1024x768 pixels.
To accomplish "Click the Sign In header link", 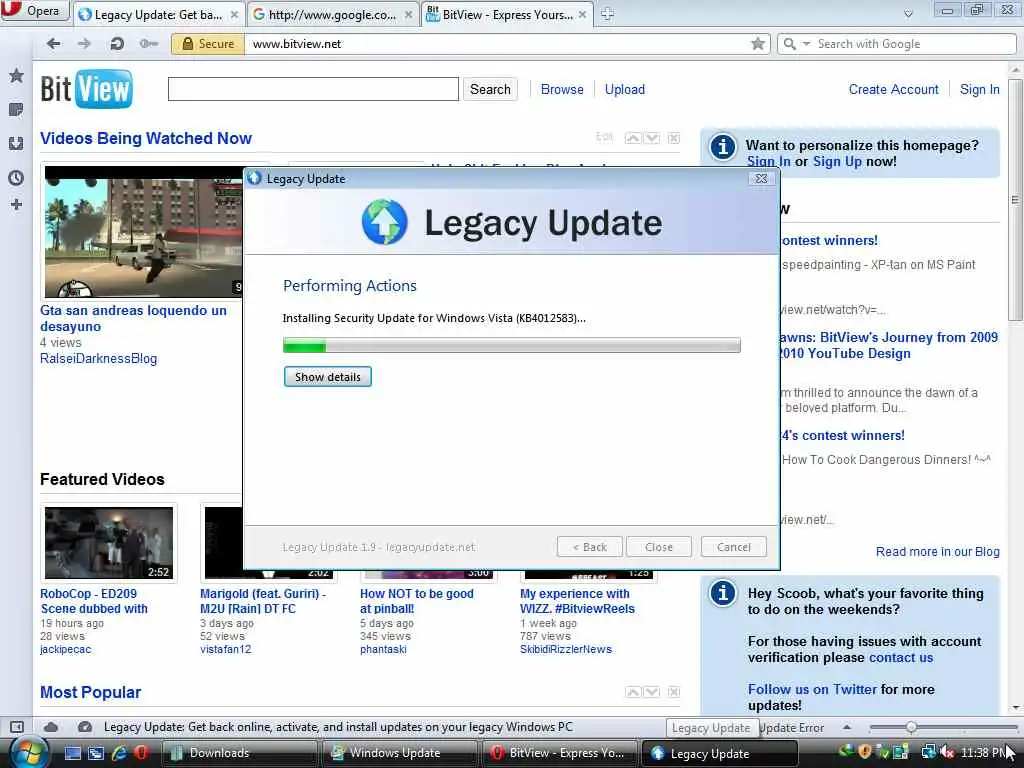I will 979,89.
